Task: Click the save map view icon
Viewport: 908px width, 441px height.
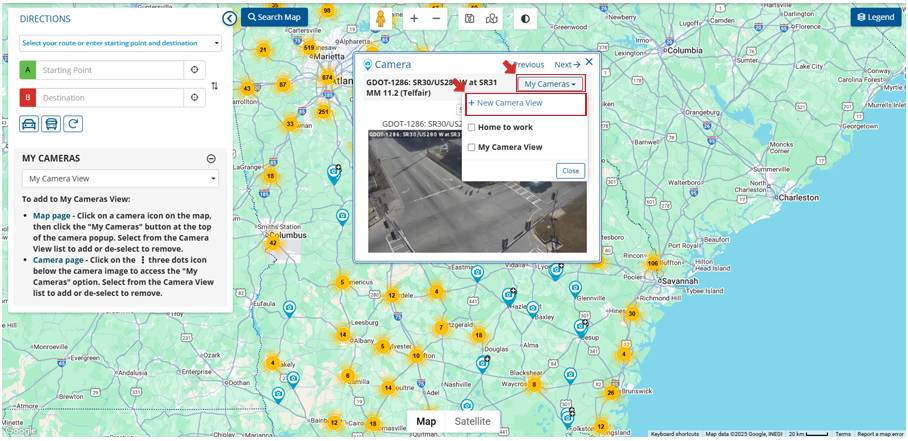Action: [x=469, y=19]
